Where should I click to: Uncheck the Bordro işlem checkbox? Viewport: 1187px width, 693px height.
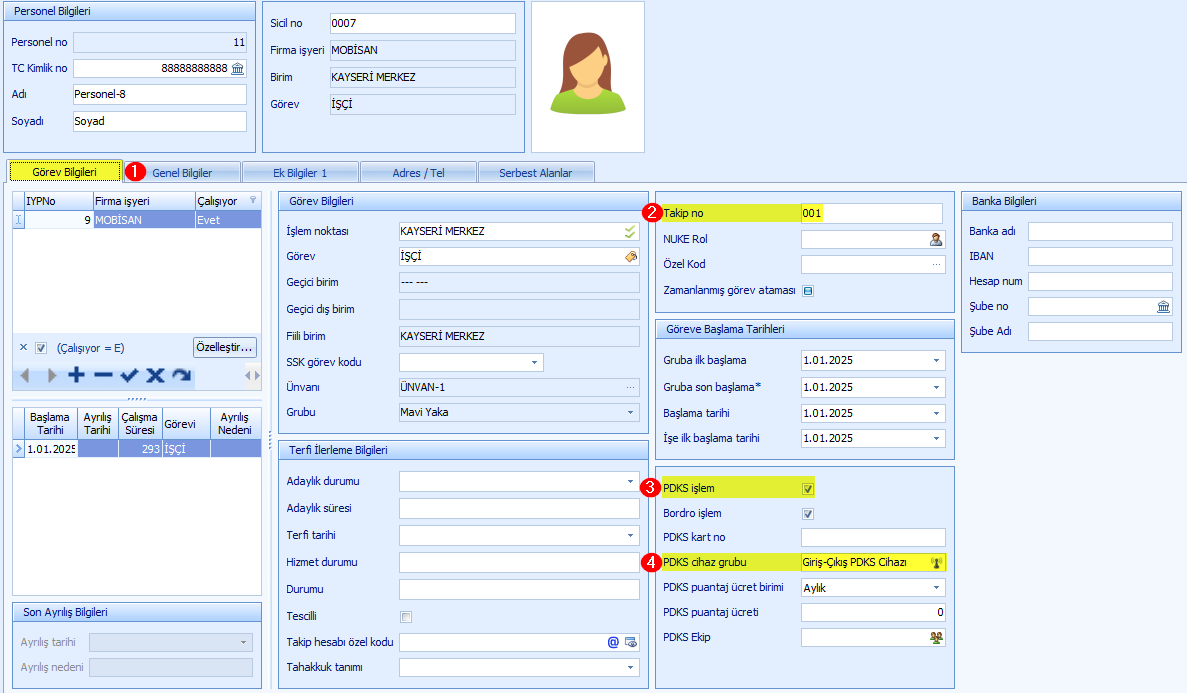click(x=808, y=514)
